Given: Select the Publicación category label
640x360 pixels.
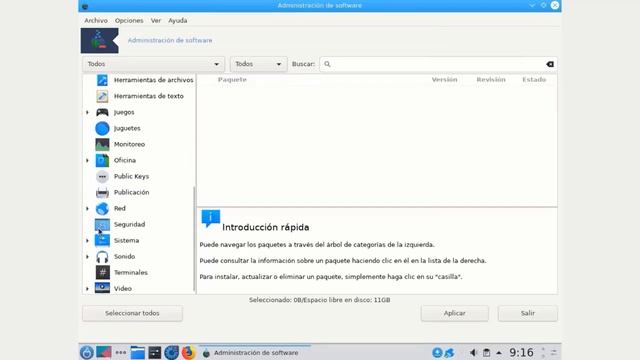Looking at the screenshot, I should pos(131,192).
